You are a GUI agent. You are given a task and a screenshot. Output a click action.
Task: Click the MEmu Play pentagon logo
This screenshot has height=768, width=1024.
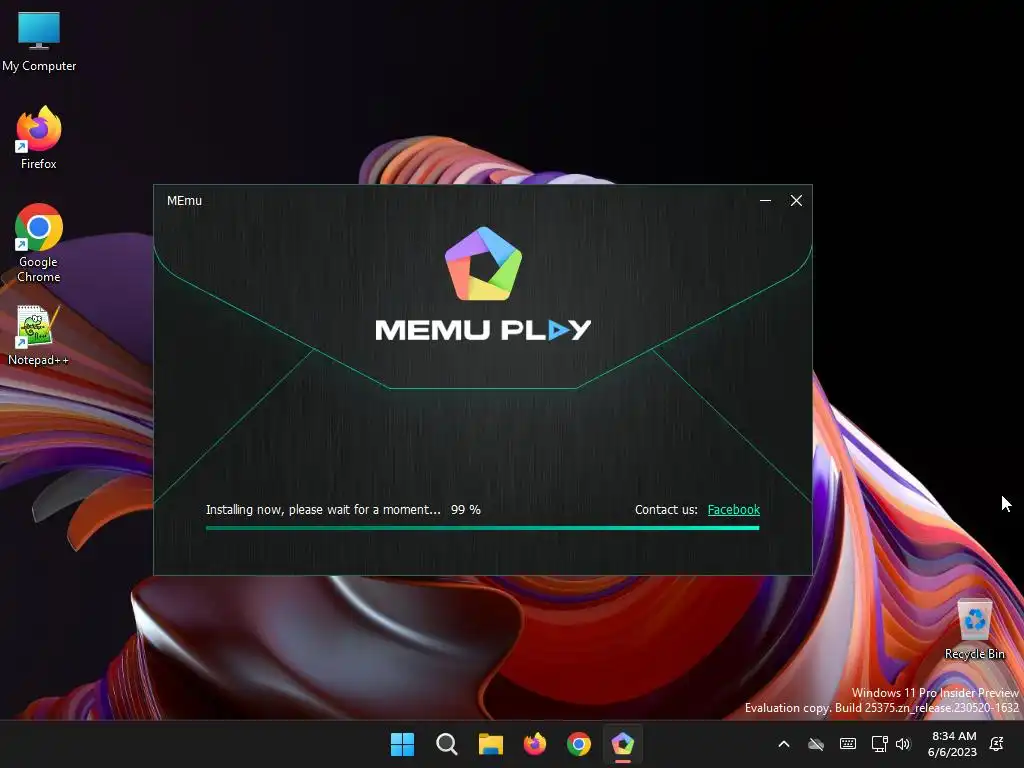(x=483, y=264)
